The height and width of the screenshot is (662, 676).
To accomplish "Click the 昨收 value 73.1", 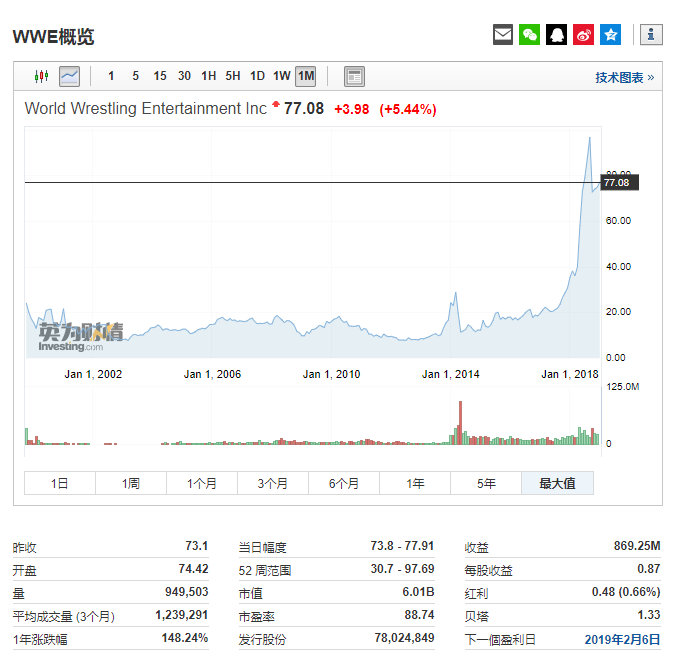I will (197, 546).
